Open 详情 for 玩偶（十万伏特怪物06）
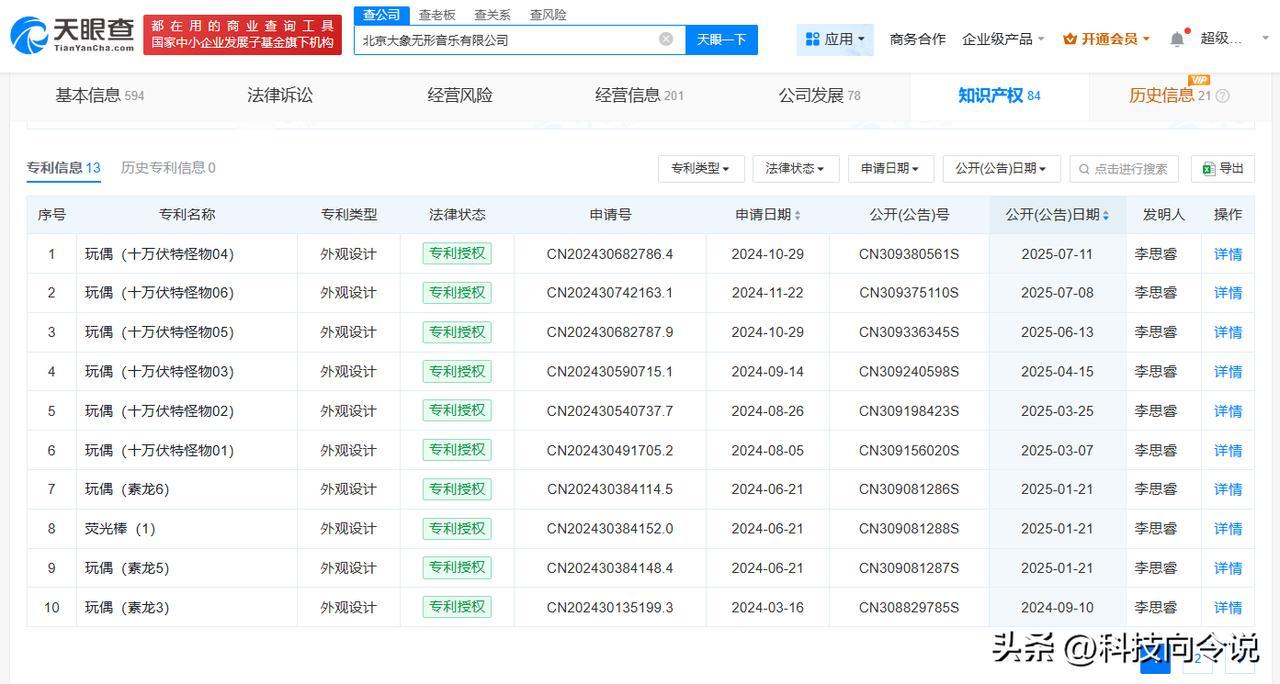The image size is (1280, 684). pyautogui.click(x=1228, y=293)
